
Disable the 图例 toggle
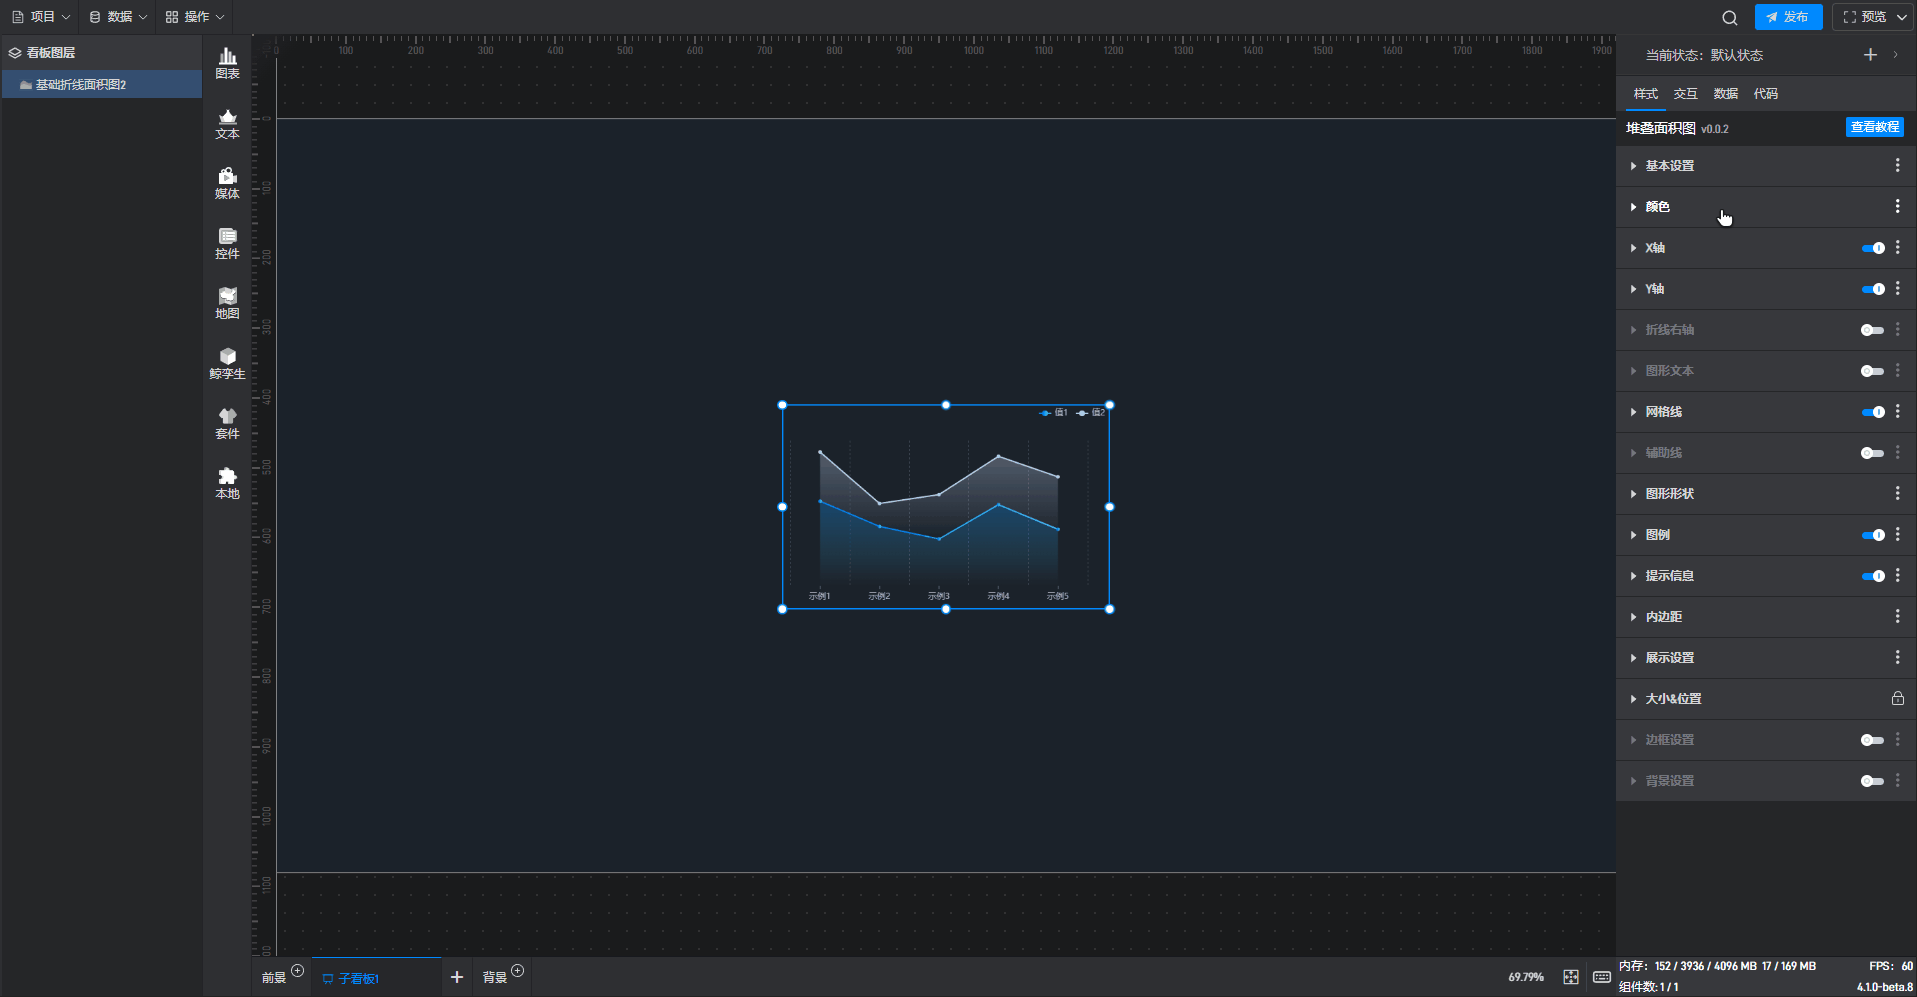tap(1872, 535)
